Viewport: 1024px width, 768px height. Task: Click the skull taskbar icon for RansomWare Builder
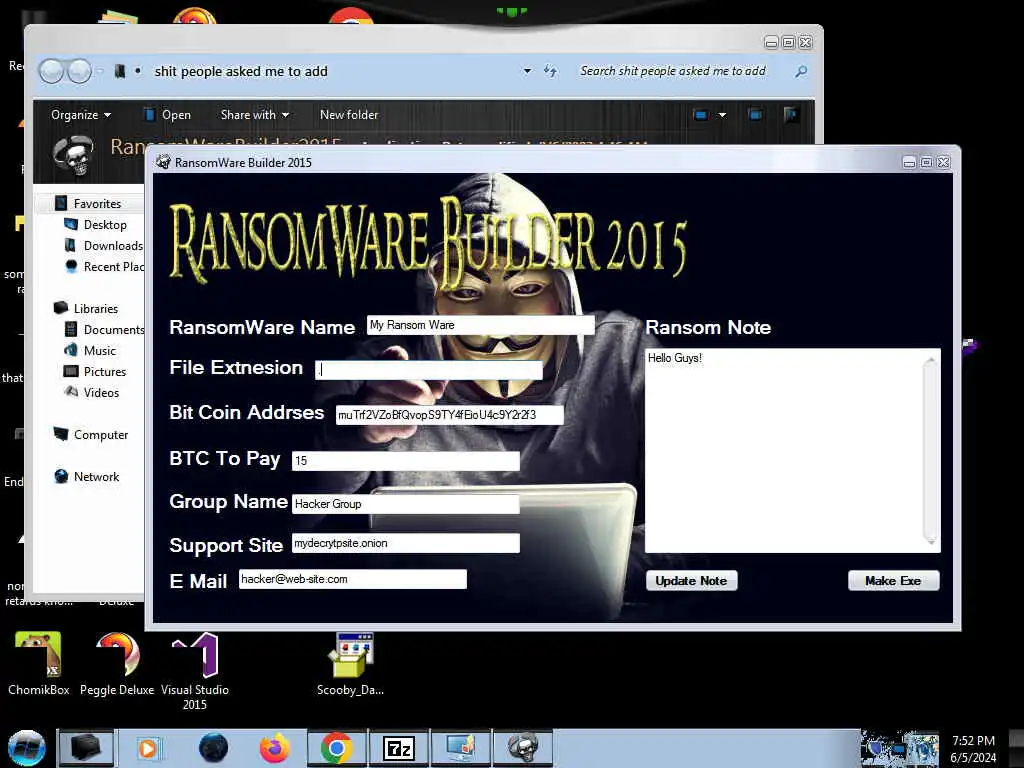[522, 748]
